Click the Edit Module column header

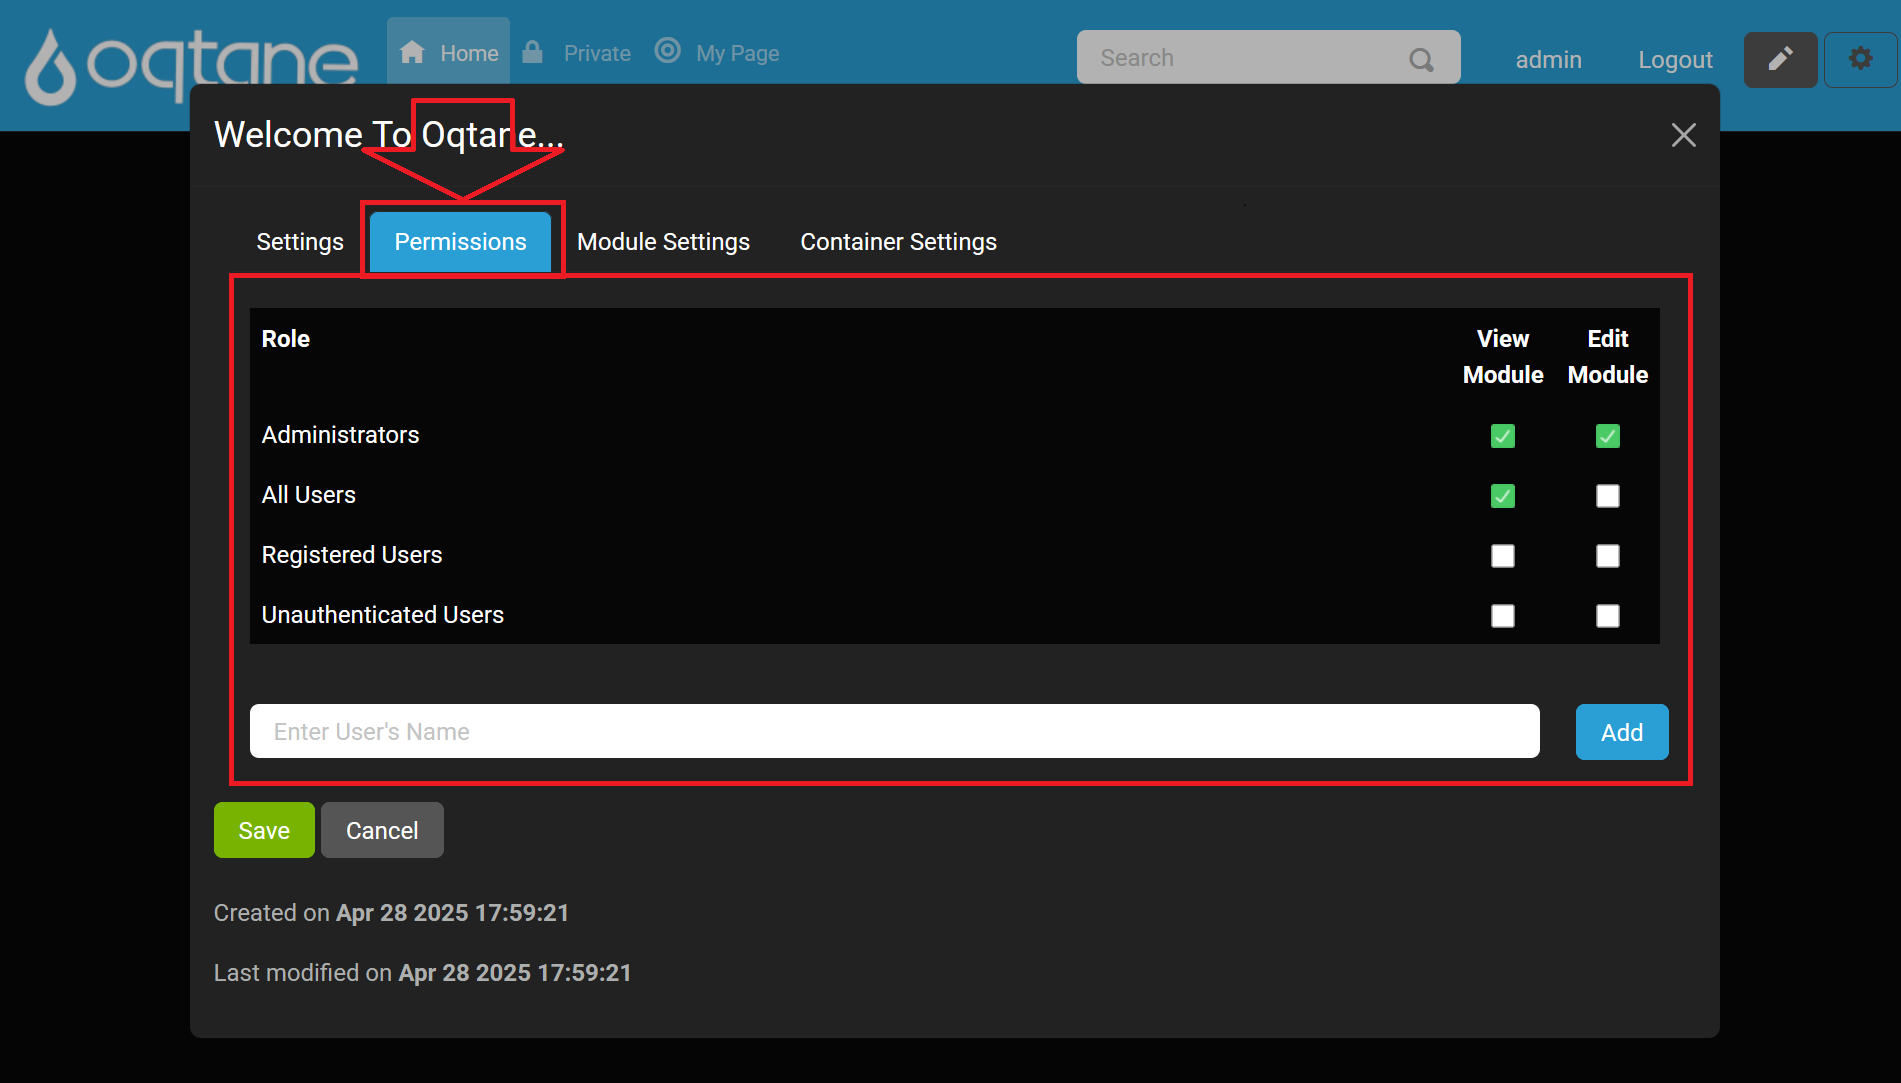[x=1608, y=357]
